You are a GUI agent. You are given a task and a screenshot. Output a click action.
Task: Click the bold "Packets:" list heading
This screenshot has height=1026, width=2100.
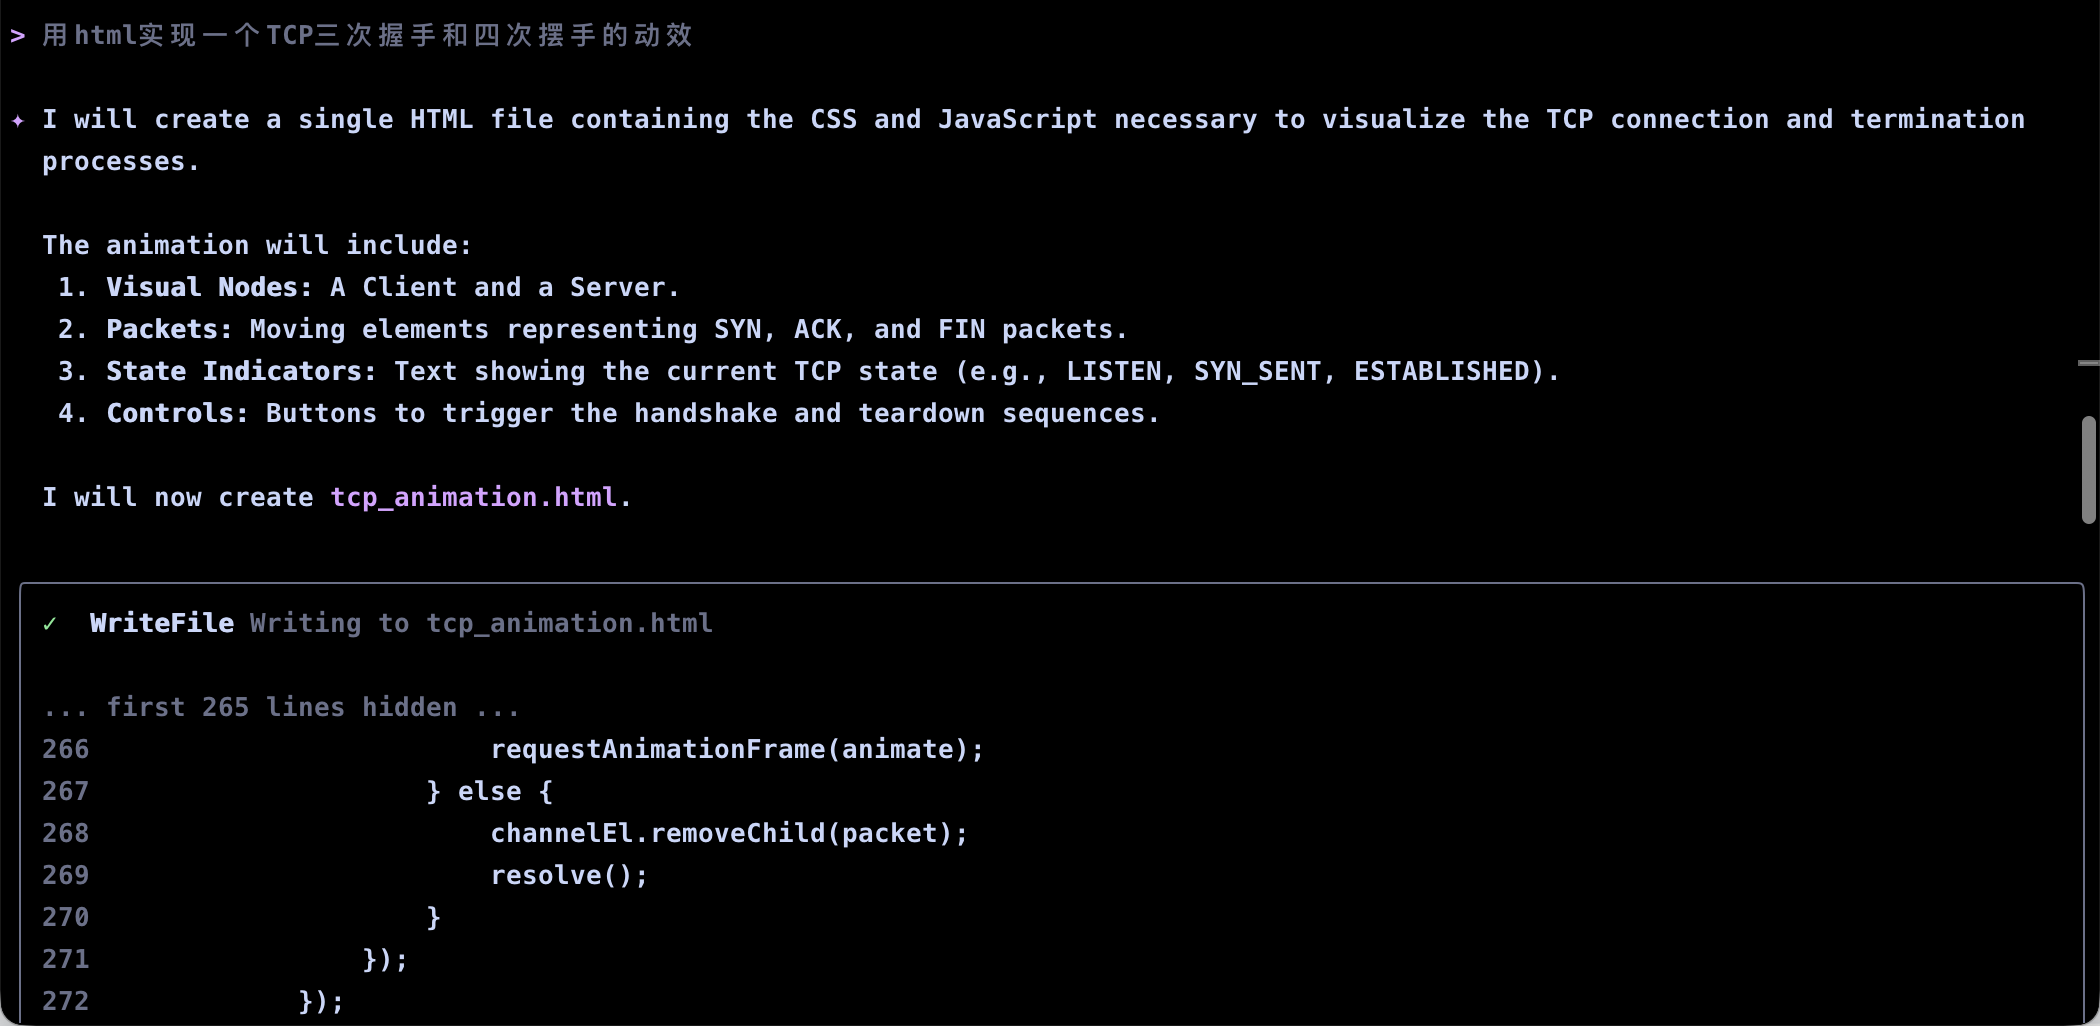click(x=169, y=330)
